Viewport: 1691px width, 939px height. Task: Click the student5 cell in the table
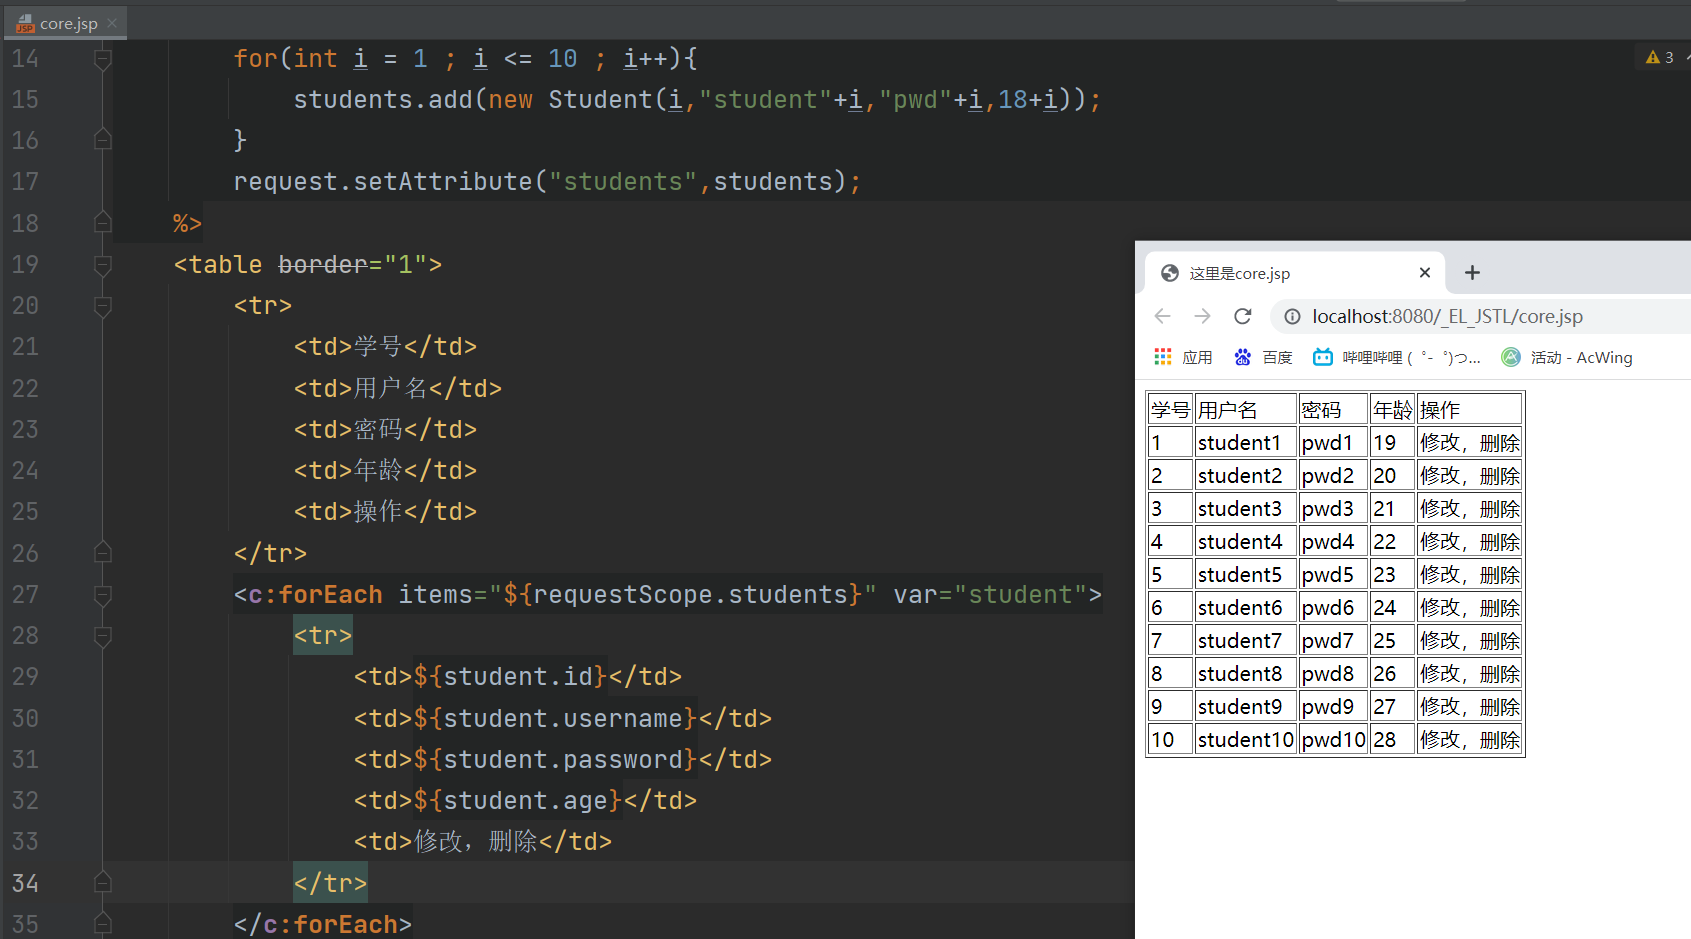click(x=1246, y=575)
